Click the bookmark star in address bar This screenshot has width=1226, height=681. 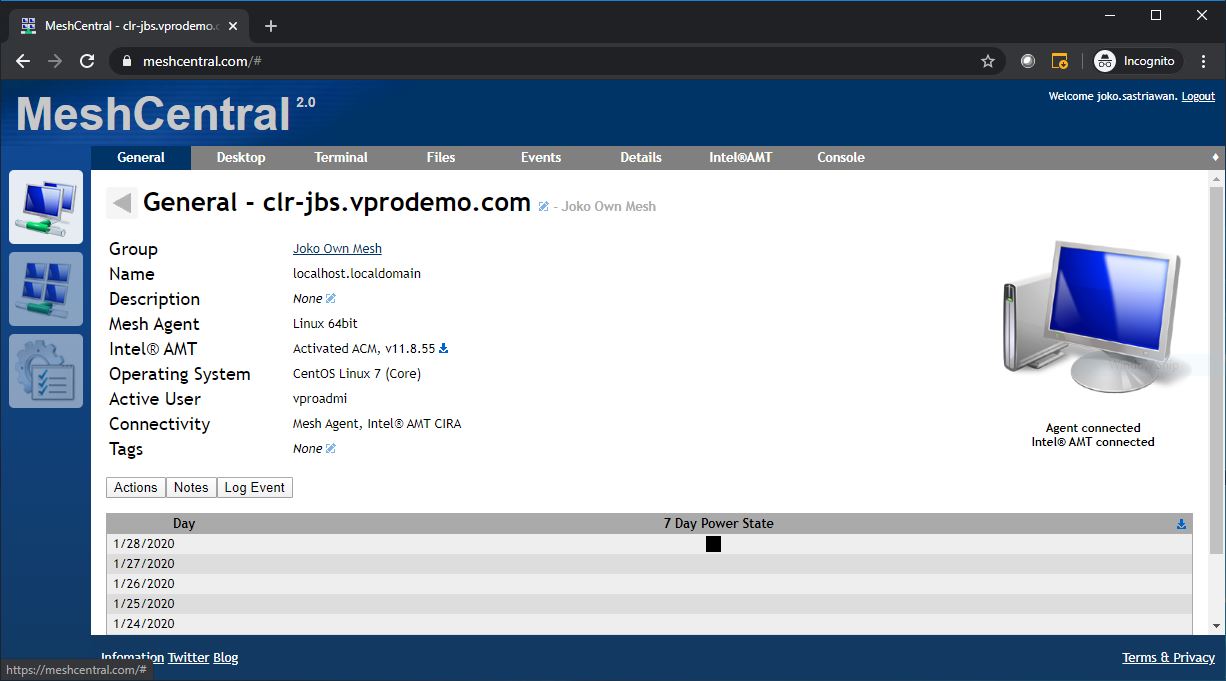point(988,61)
